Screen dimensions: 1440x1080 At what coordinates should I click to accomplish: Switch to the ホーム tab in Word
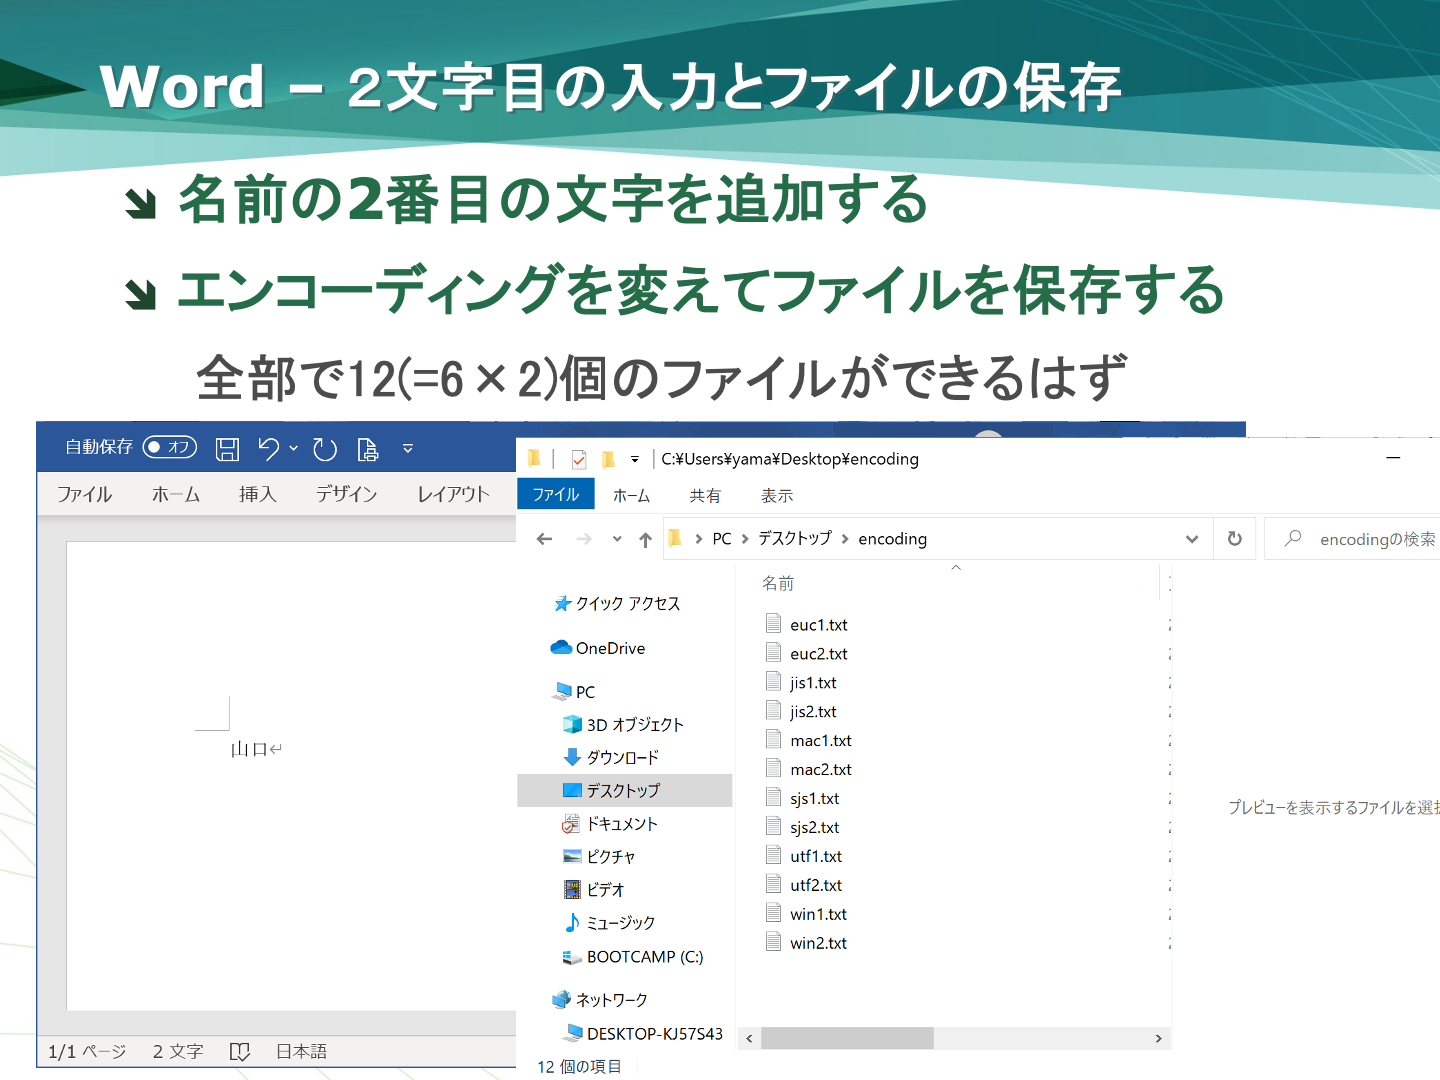pos(176,494)
